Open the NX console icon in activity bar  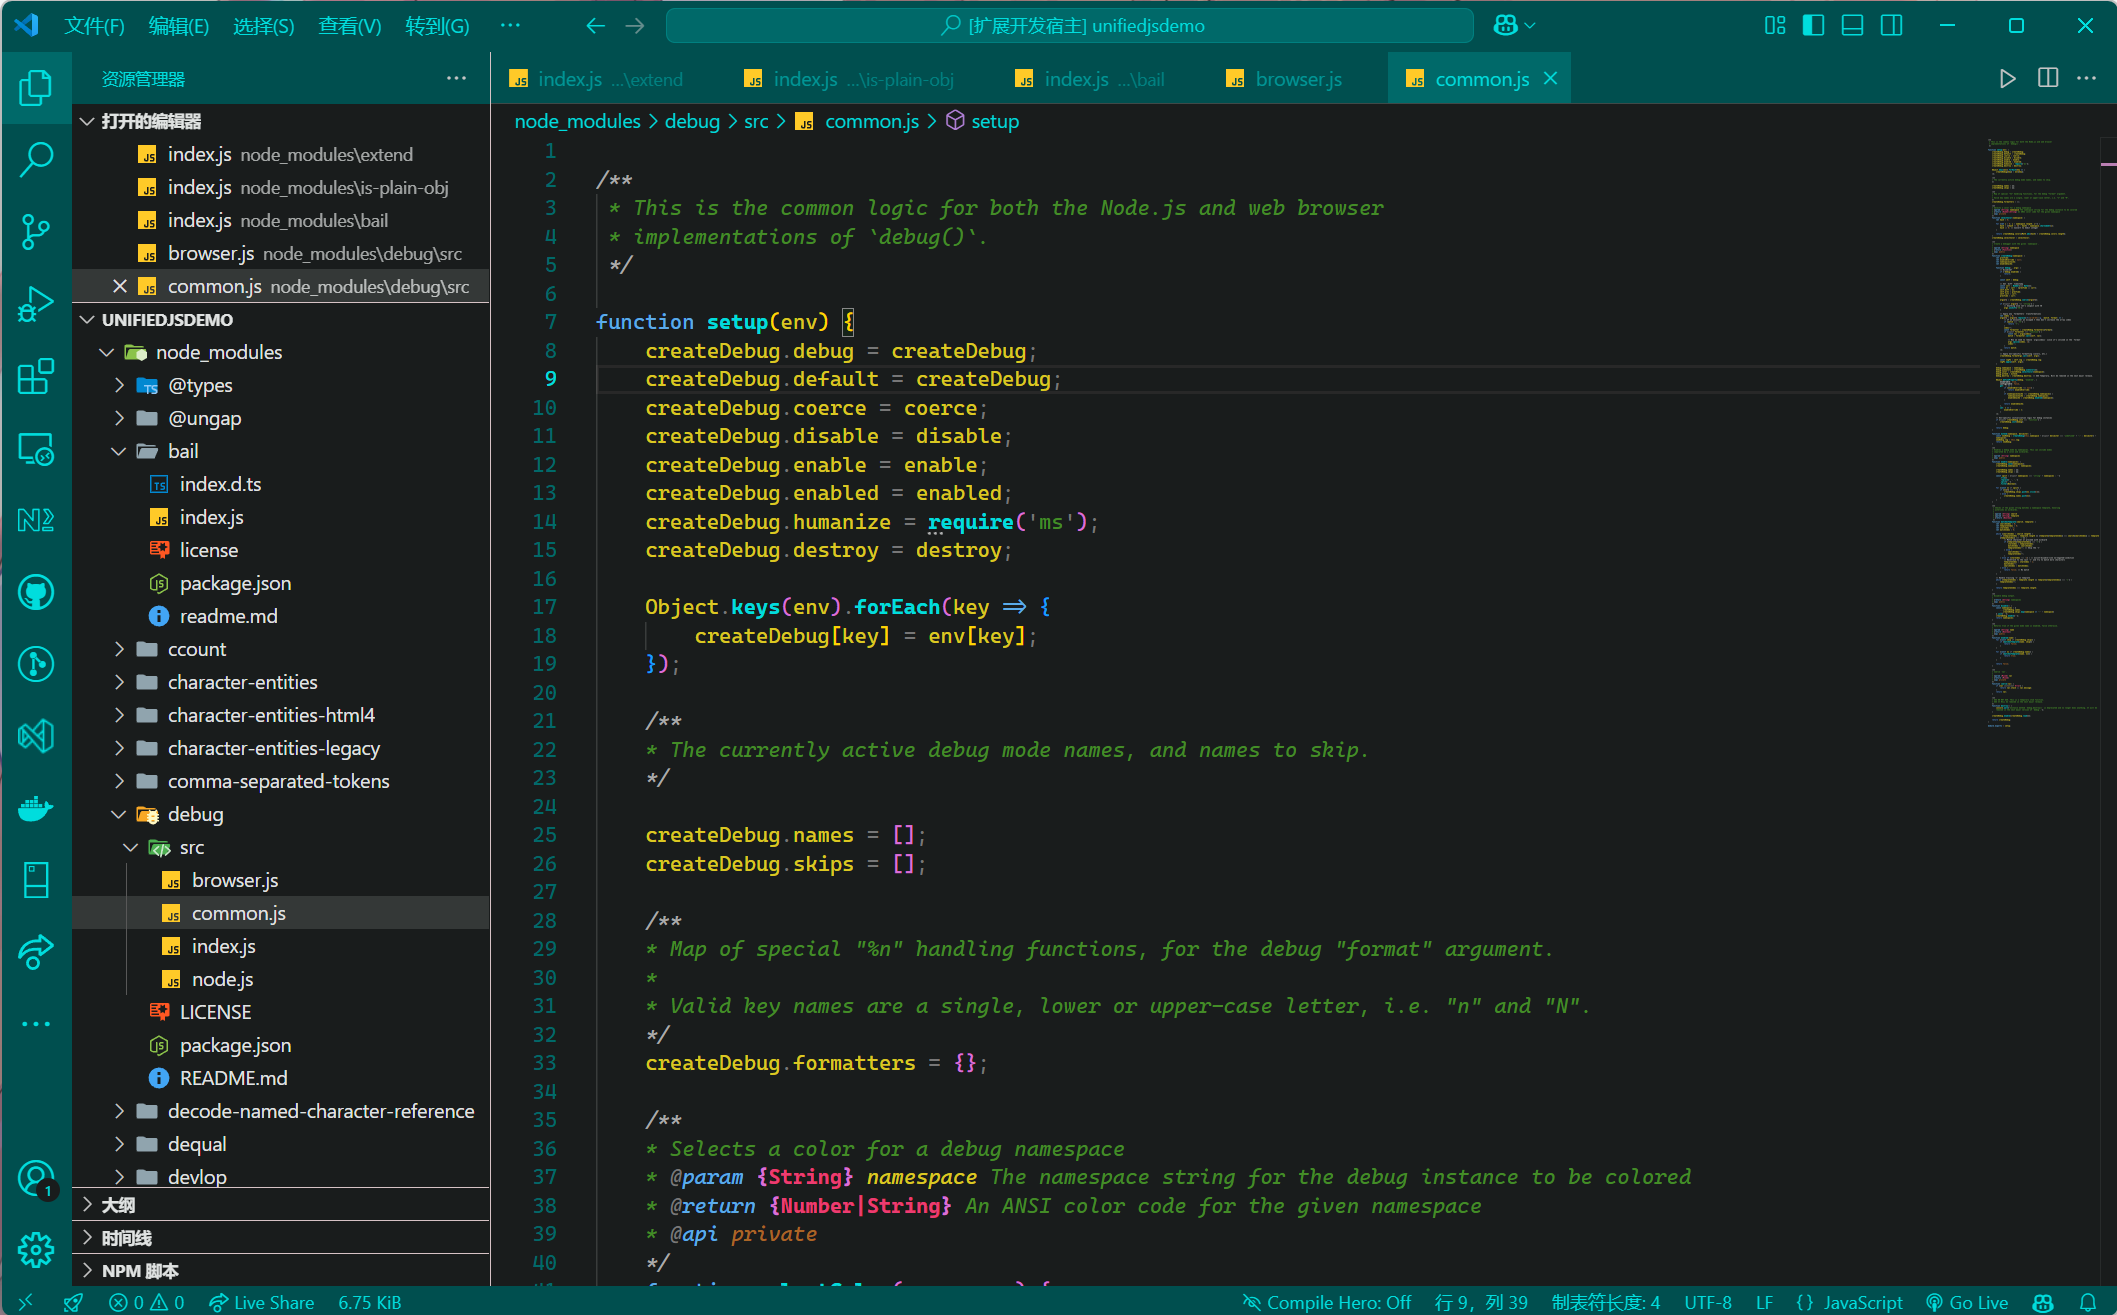coord(36,520)
